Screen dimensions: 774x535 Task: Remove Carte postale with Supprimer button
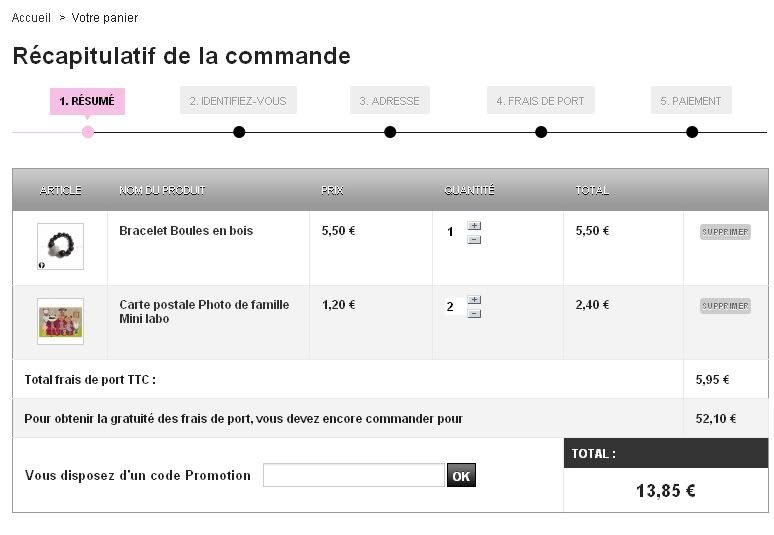725,306
